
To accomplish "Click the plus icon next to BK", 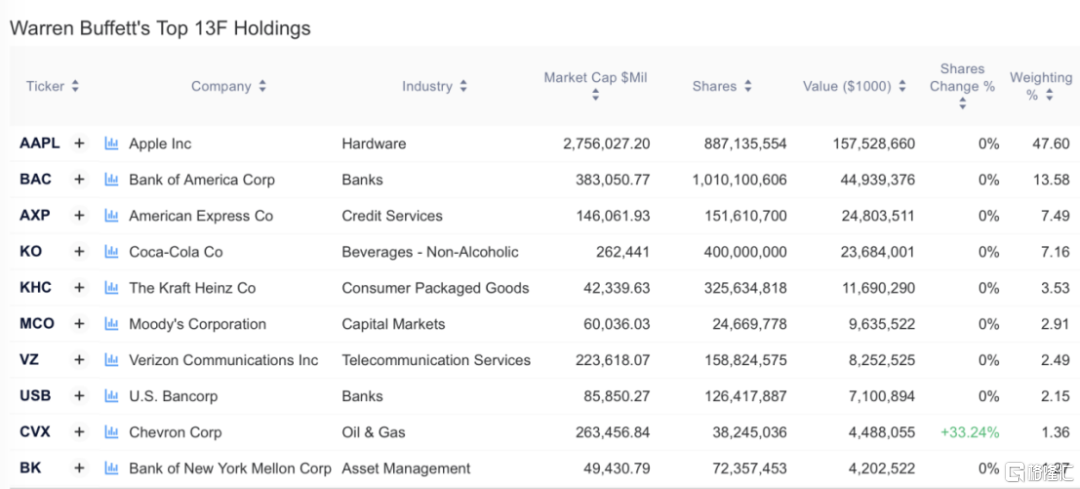I will (79, 468).
